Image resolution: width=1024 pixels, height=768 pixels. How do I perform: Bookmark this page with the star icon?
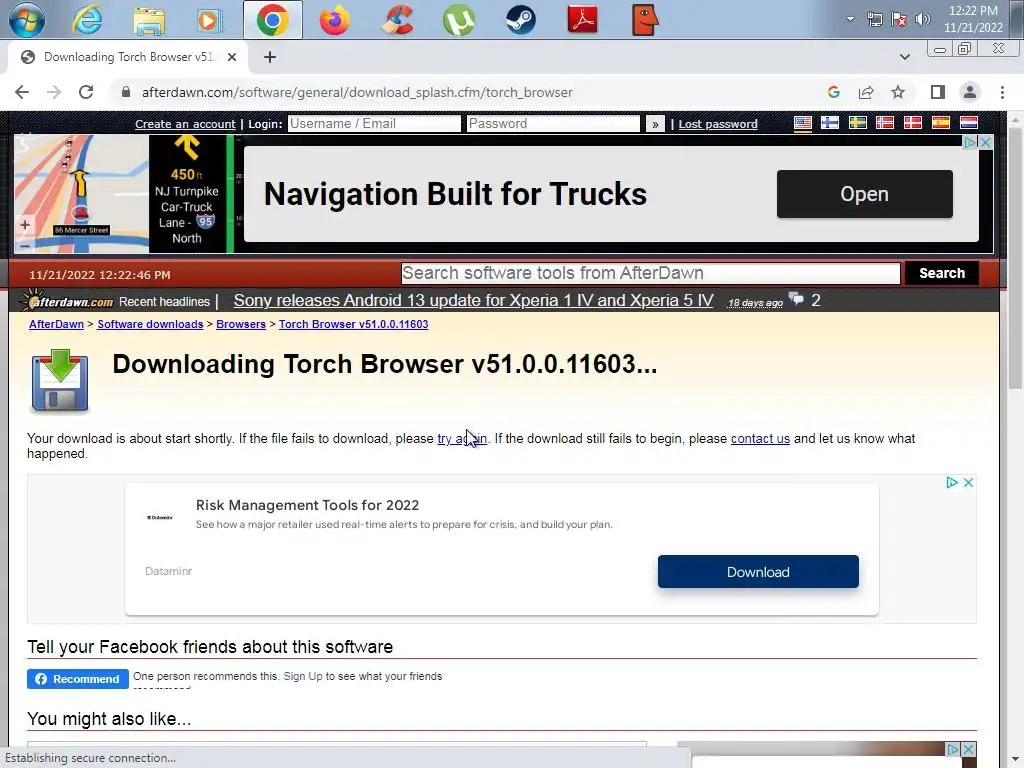point(898,92)
